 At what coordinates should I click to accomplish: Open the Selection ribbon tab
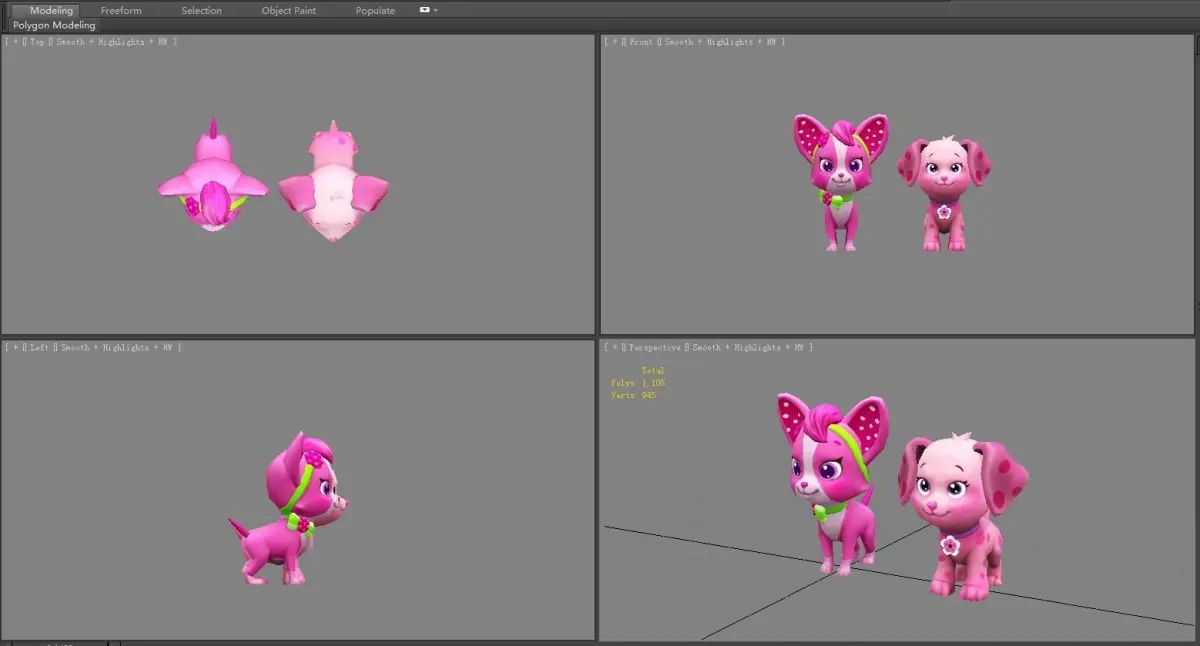[201, 10]
